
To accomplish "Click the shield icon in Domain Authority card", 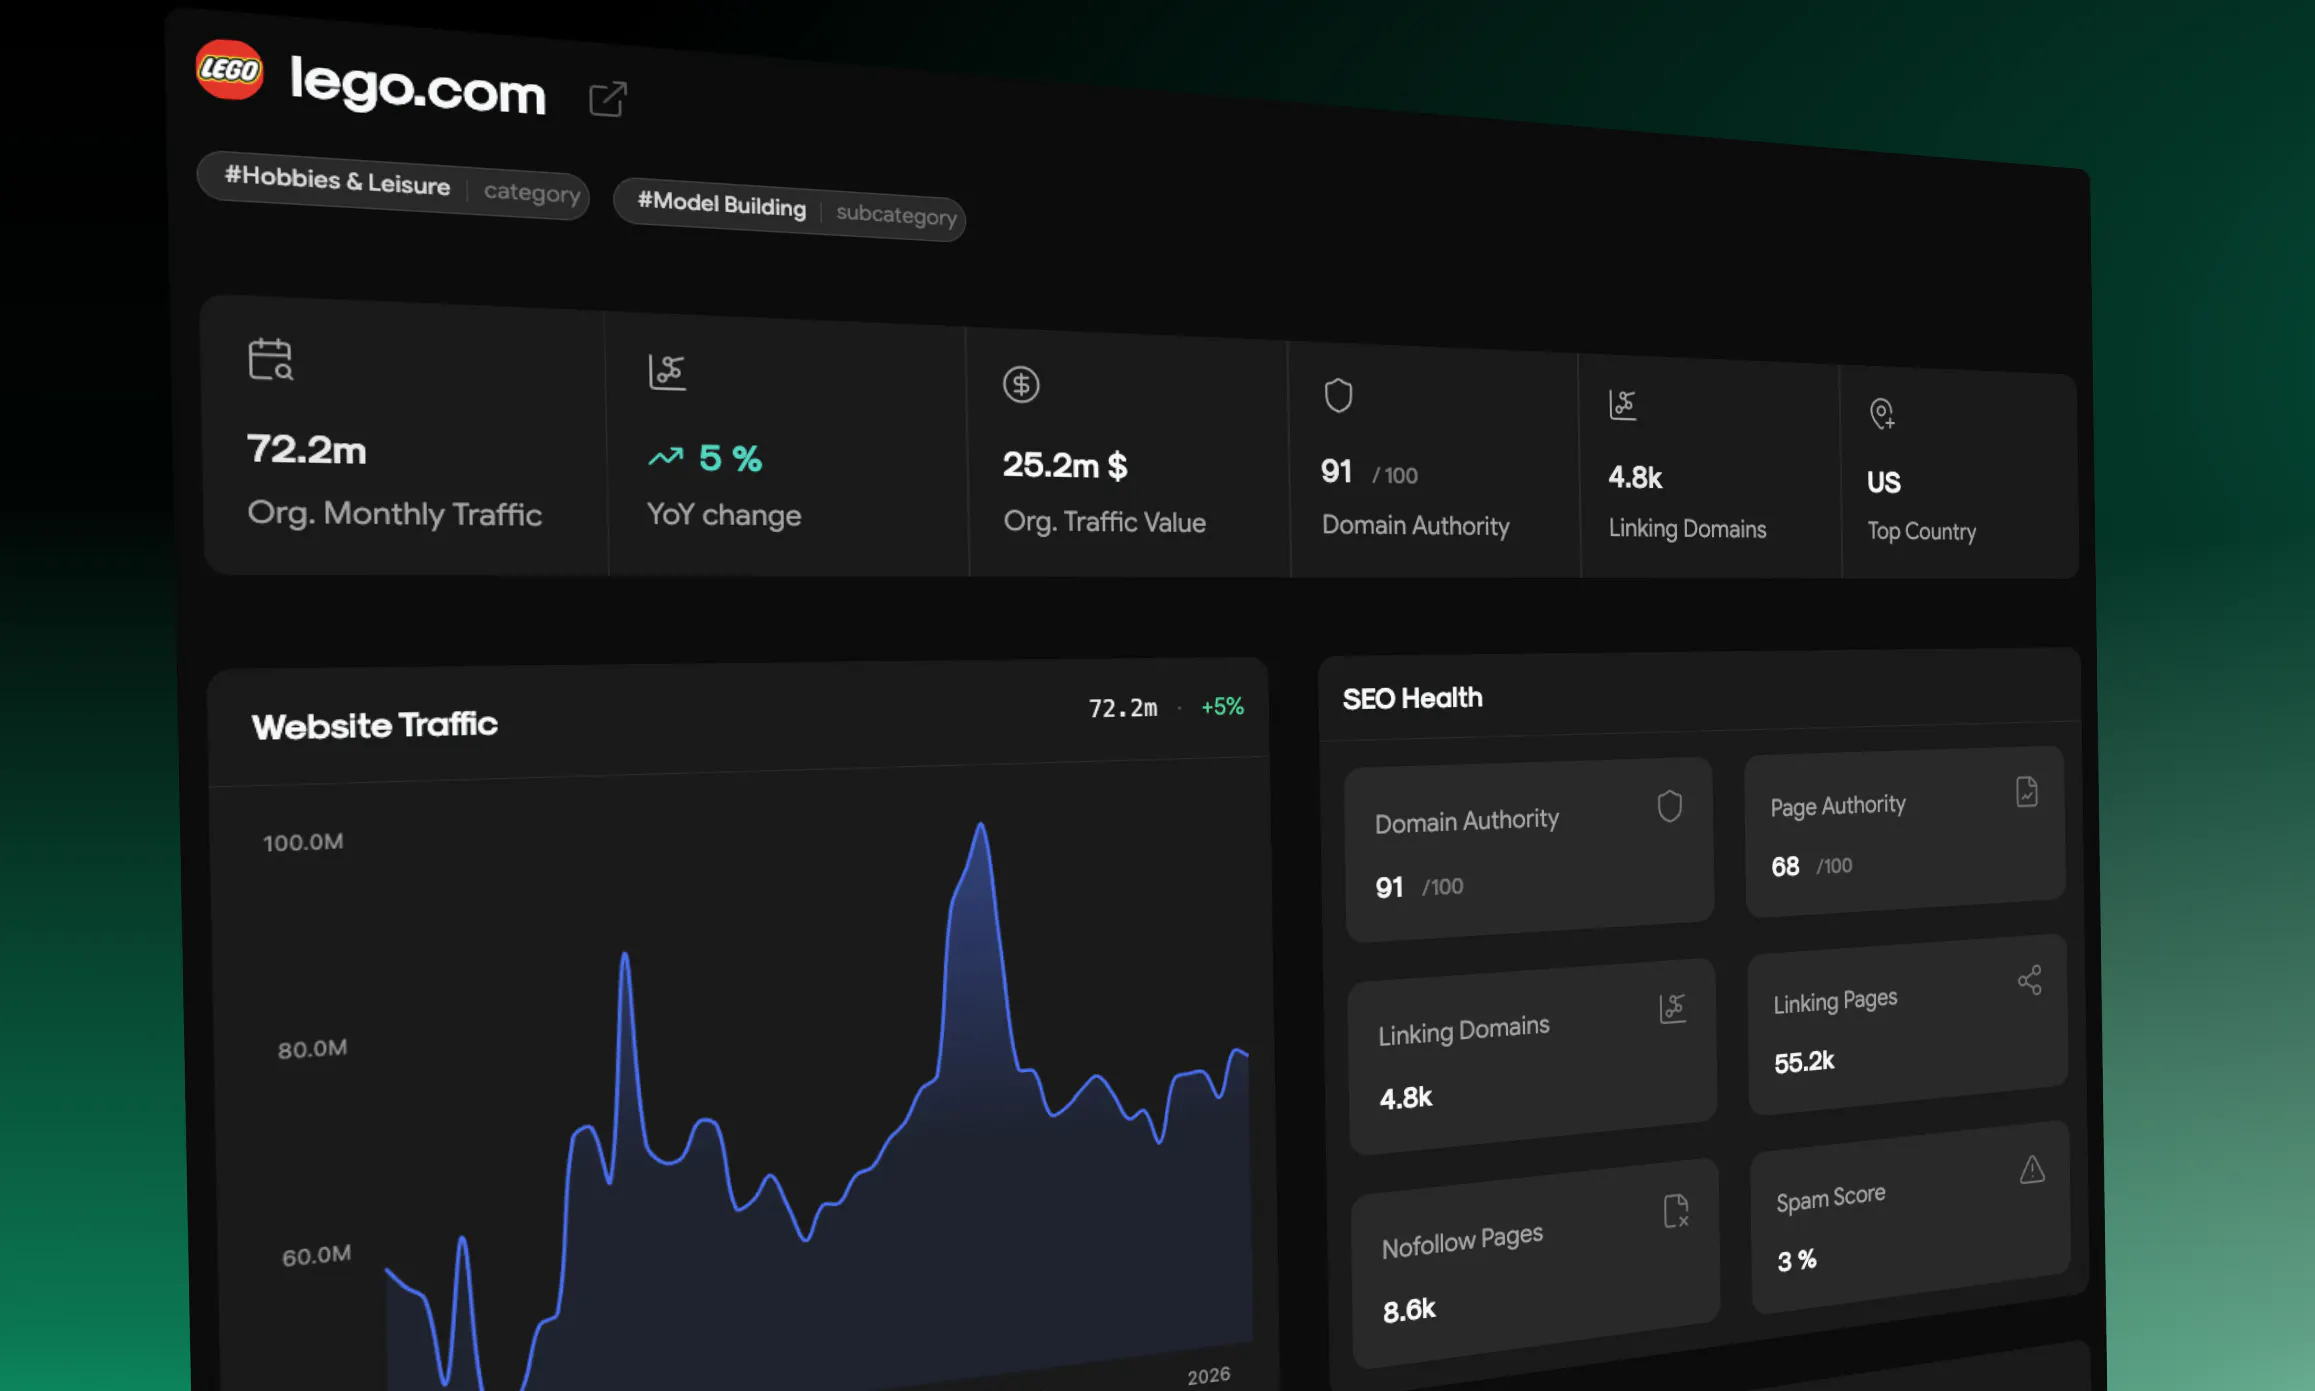I will 1669,806.
